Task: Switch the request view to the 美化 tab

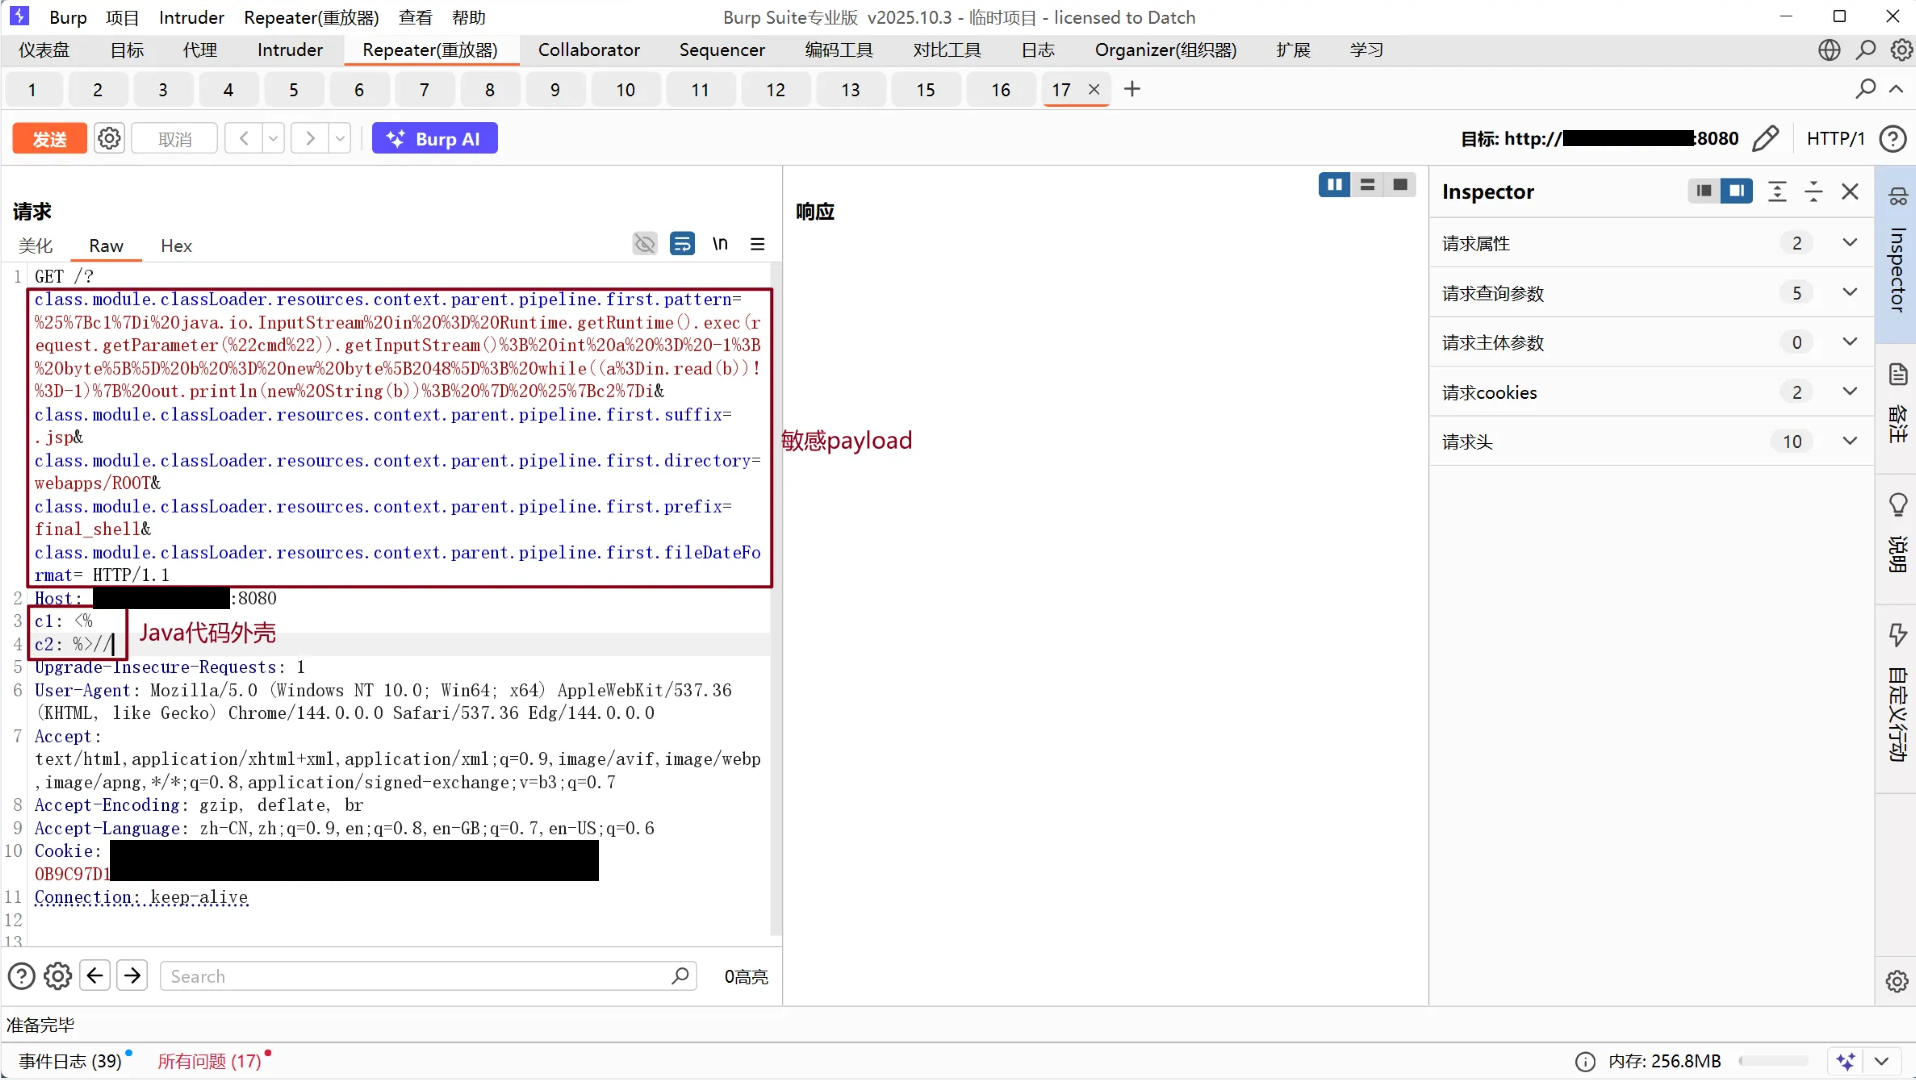Action: (36, 246)
